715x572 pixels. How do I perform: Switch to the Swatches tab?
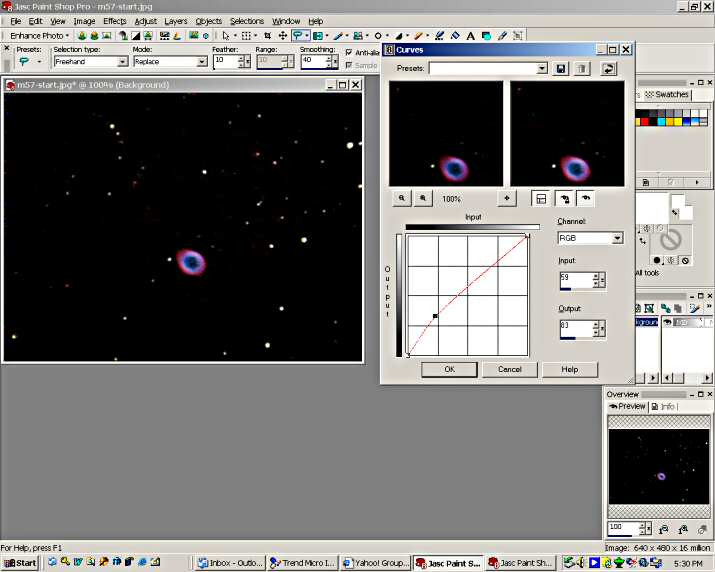point(668,95)
